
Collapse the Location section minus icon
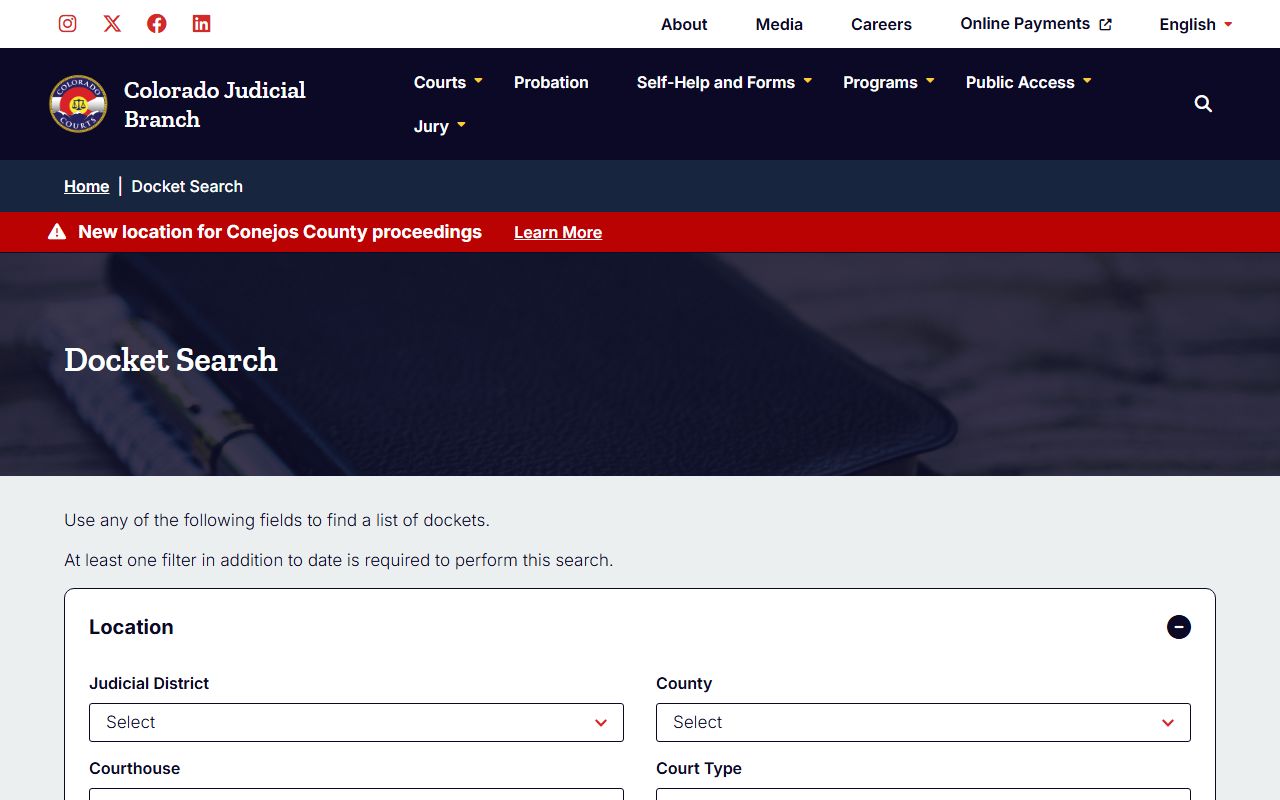click(1178, 627)
